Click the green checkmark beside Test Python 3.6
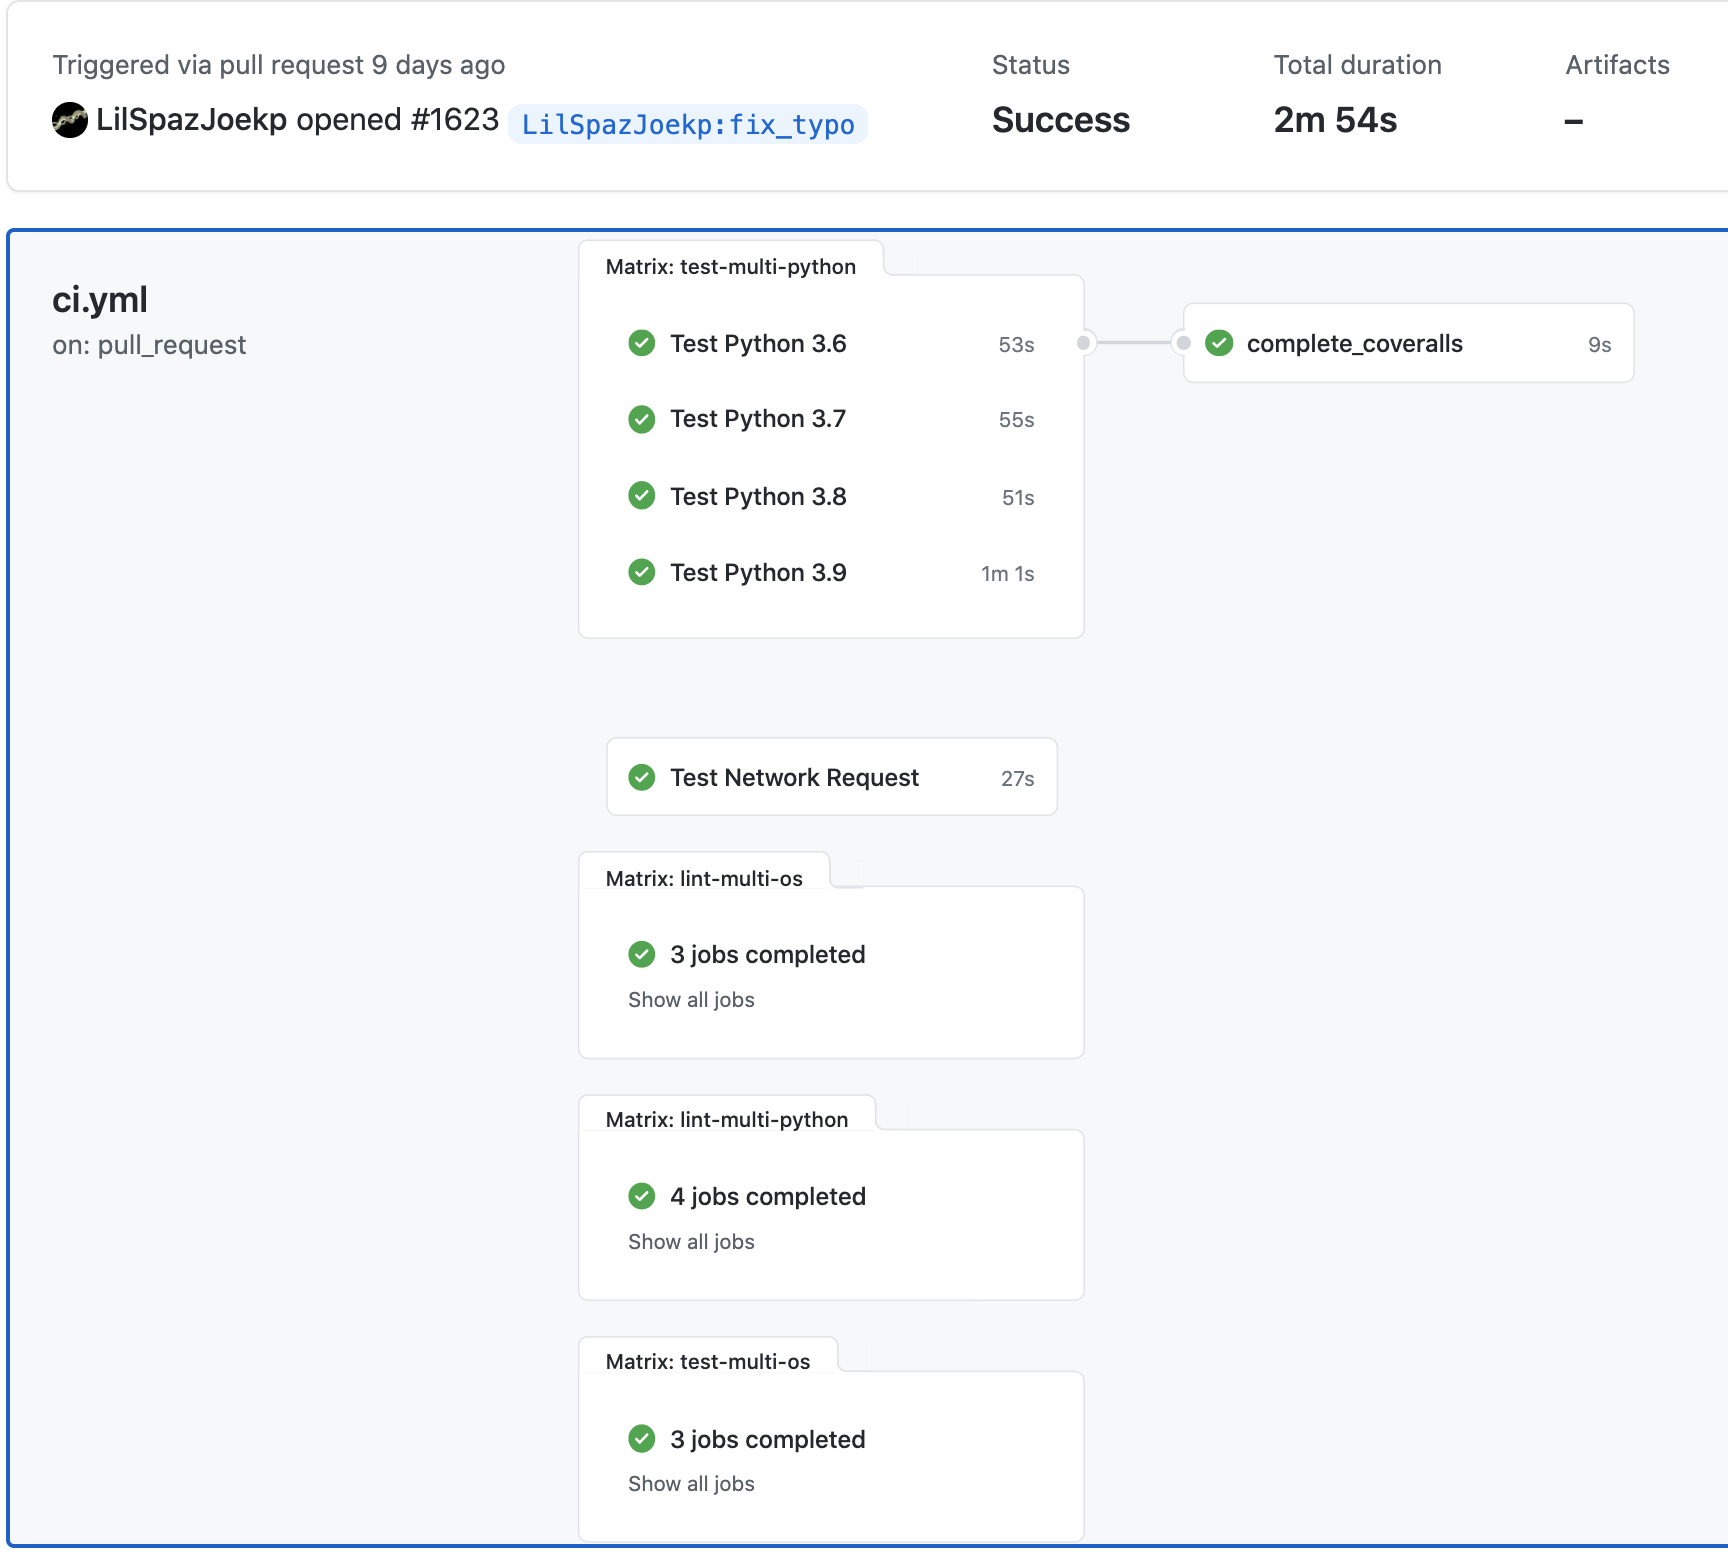Screen dimensions: 1728x1562 click(x=641, y=344)
